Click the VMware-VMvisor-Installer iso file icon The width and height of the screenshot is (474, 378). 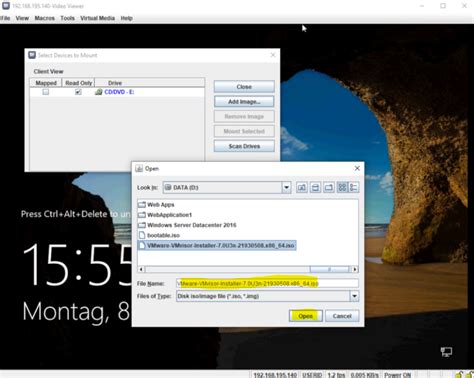click(142, 246)
